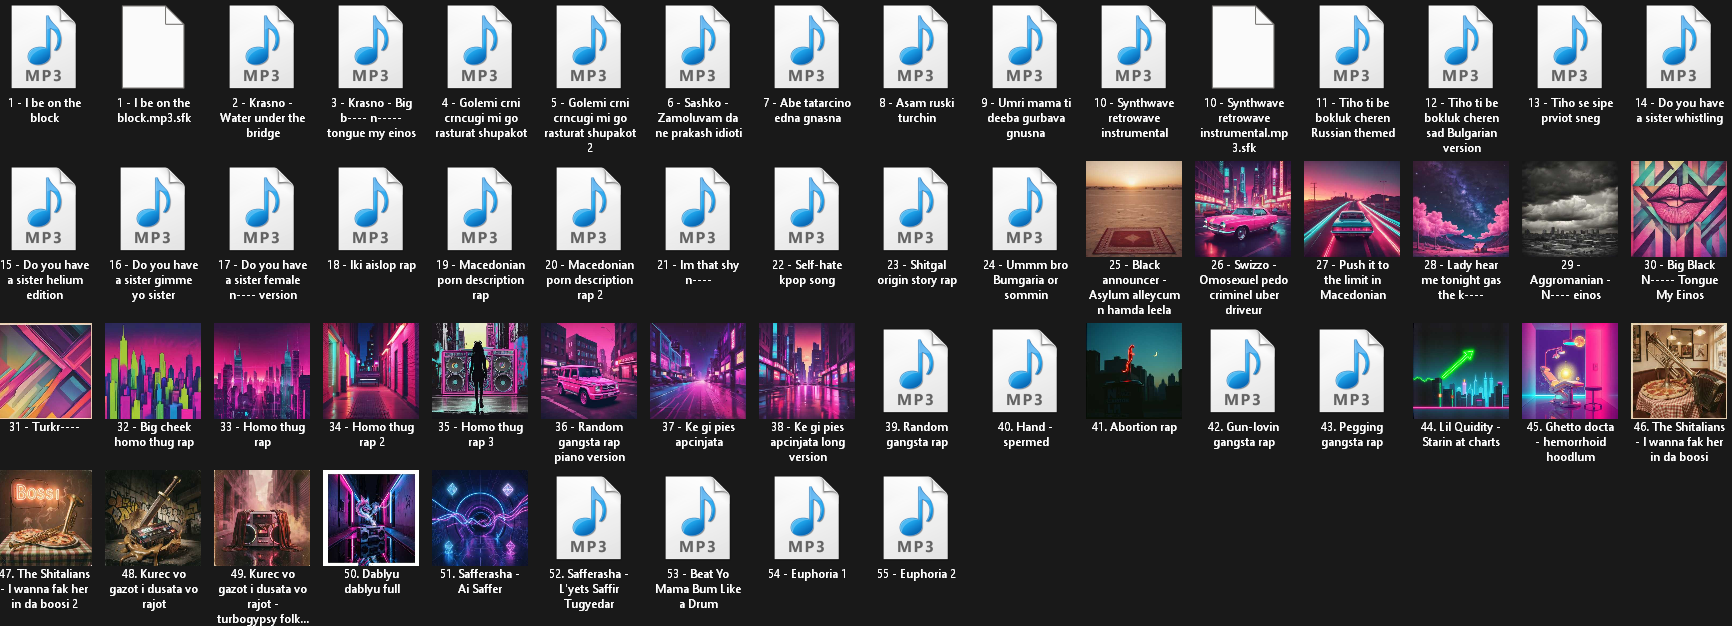Screen dimensions: 1732x626
Task: Select MP3 '43. Pegging gangsta rap'
Action: pos(1352,372)
